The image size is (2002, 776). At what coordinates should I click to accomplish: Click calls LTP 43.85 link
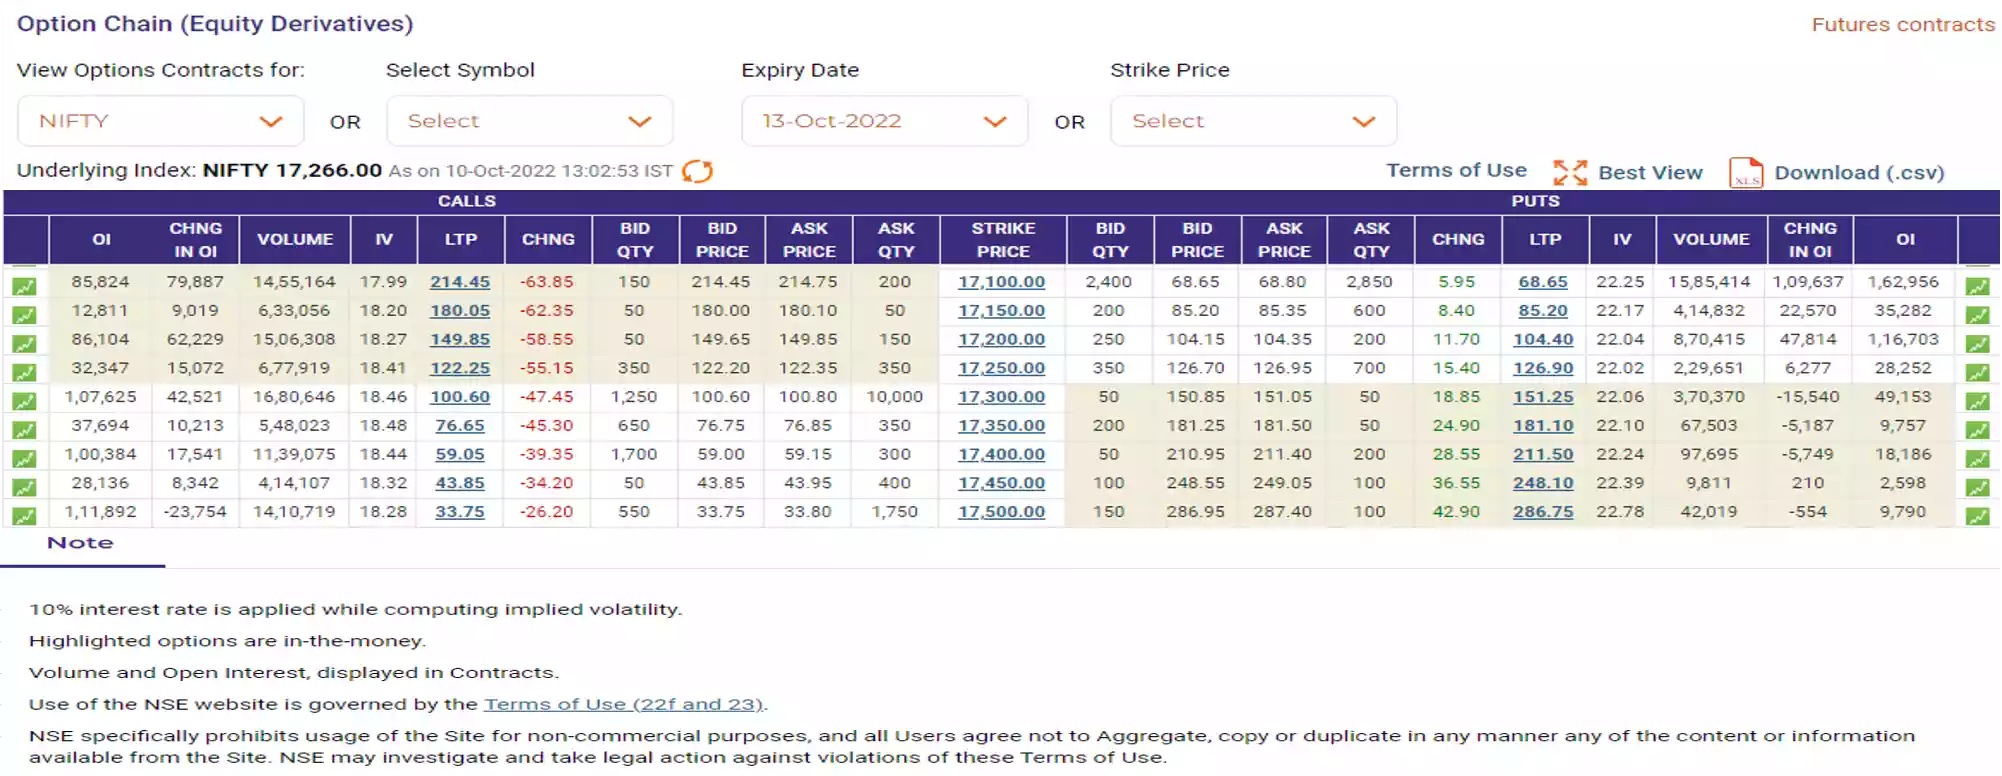click(460, 483)
